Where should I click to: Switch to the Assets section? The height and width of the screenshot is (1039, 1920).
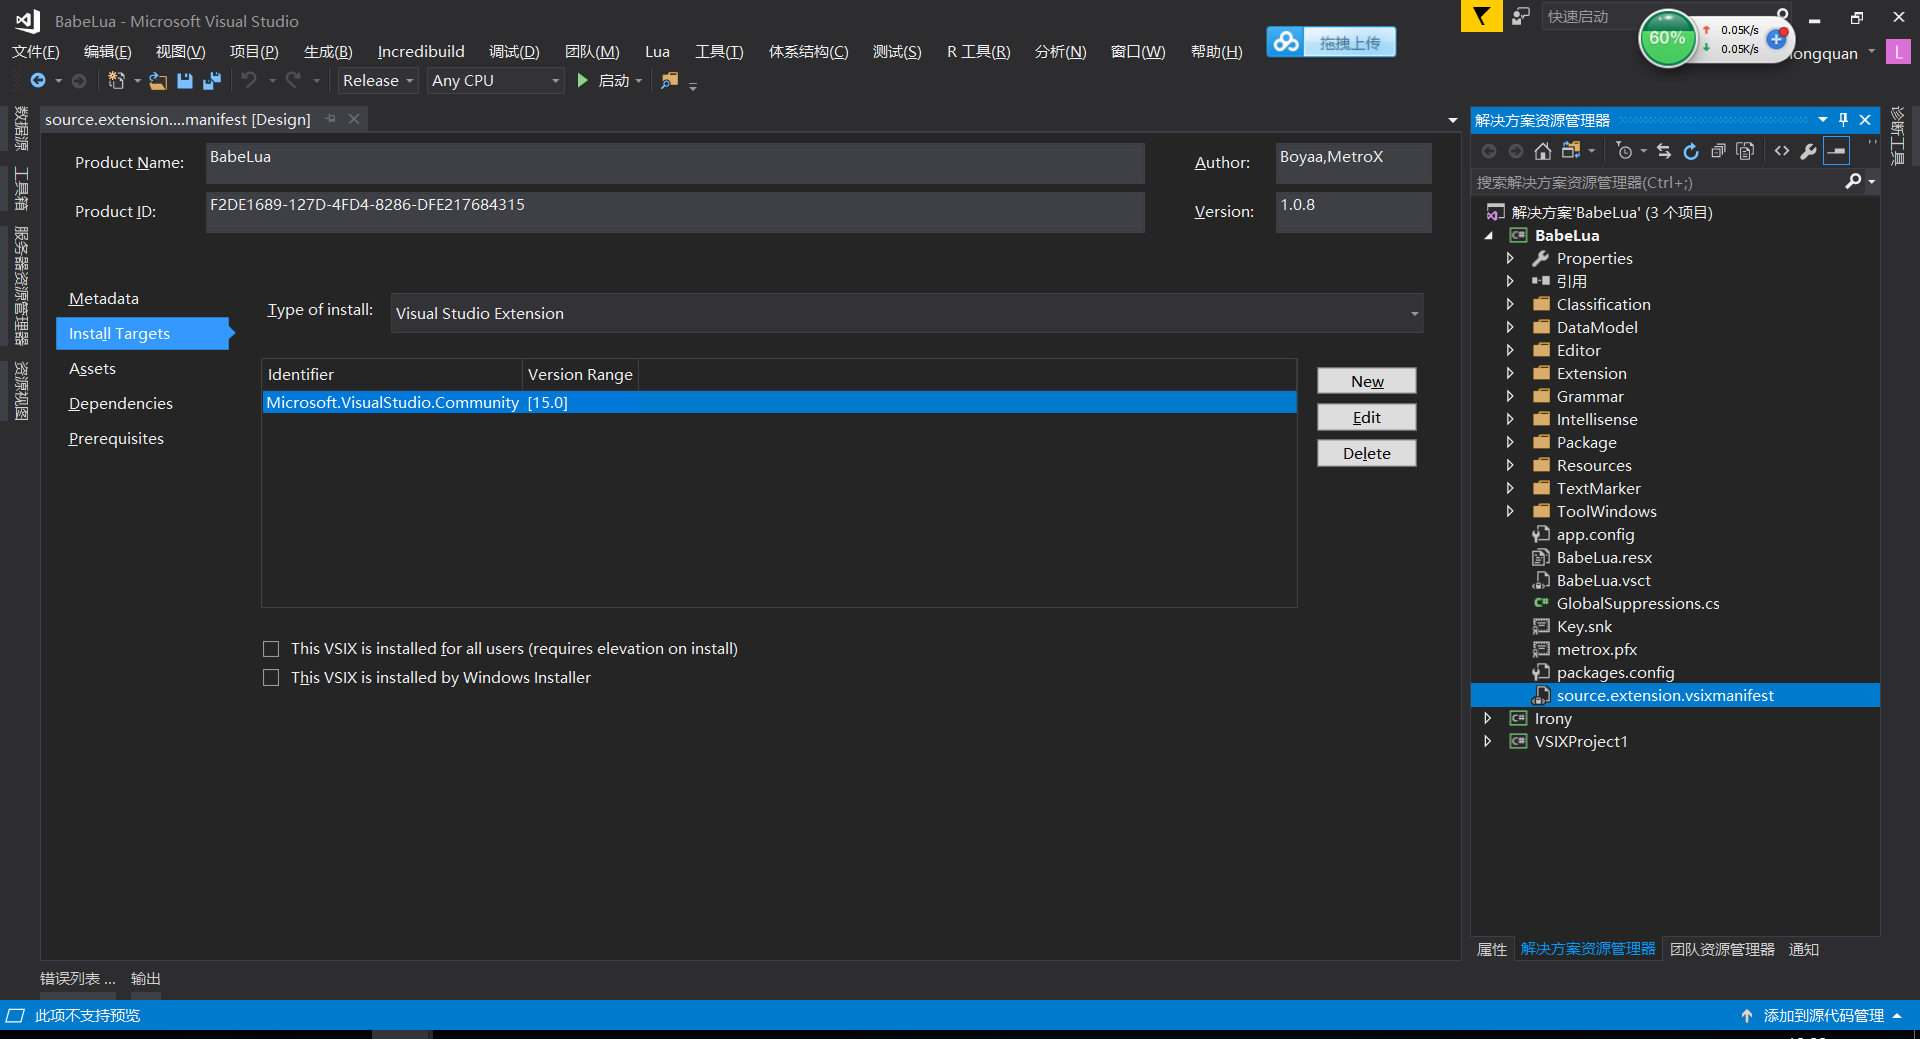pos(92,369)
